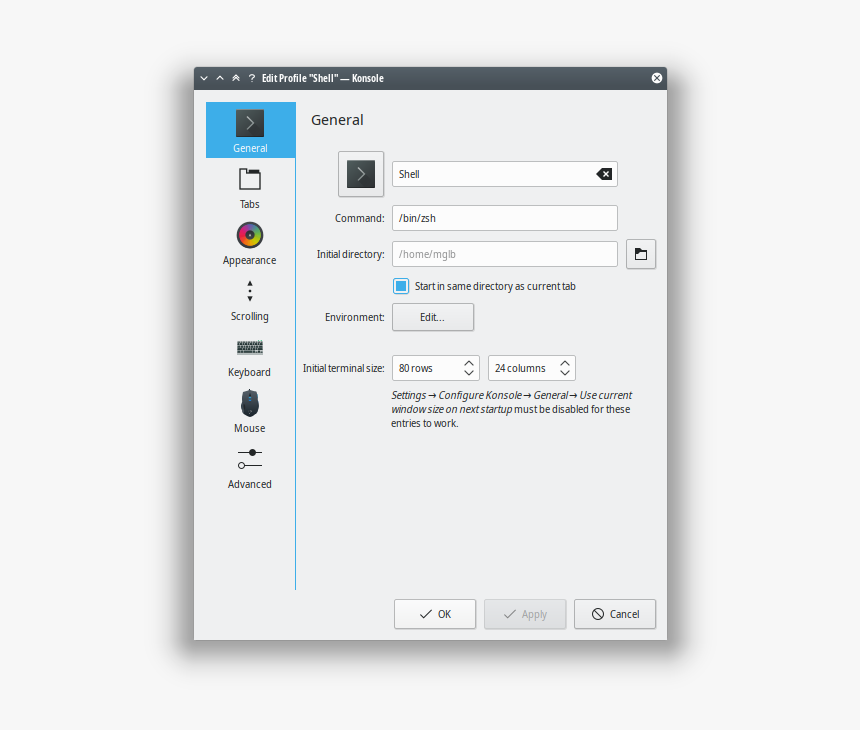Switch to the Appearance settings
860x730 pixels.
(249, 244)
